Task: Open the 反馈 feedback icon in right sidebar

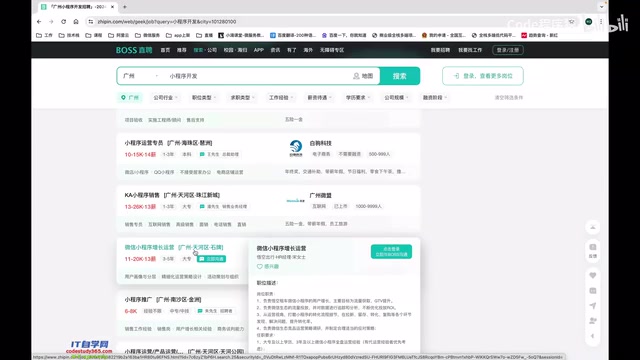Action: [593, 251]
